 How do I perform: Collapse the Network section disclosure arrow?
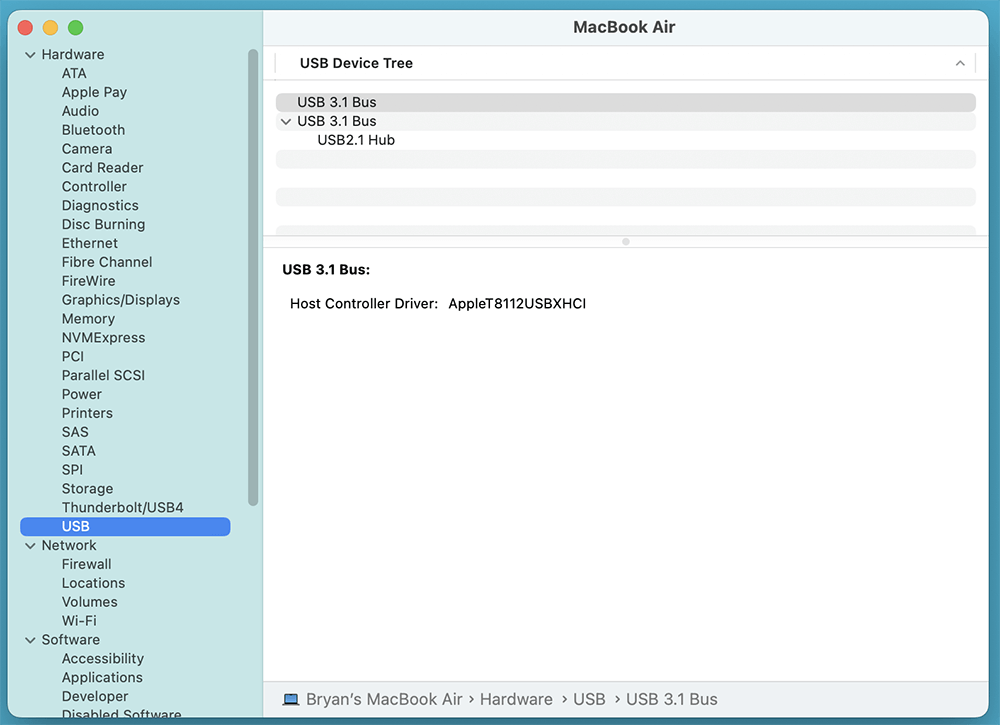pyautogui.click(x=30, y=546)
